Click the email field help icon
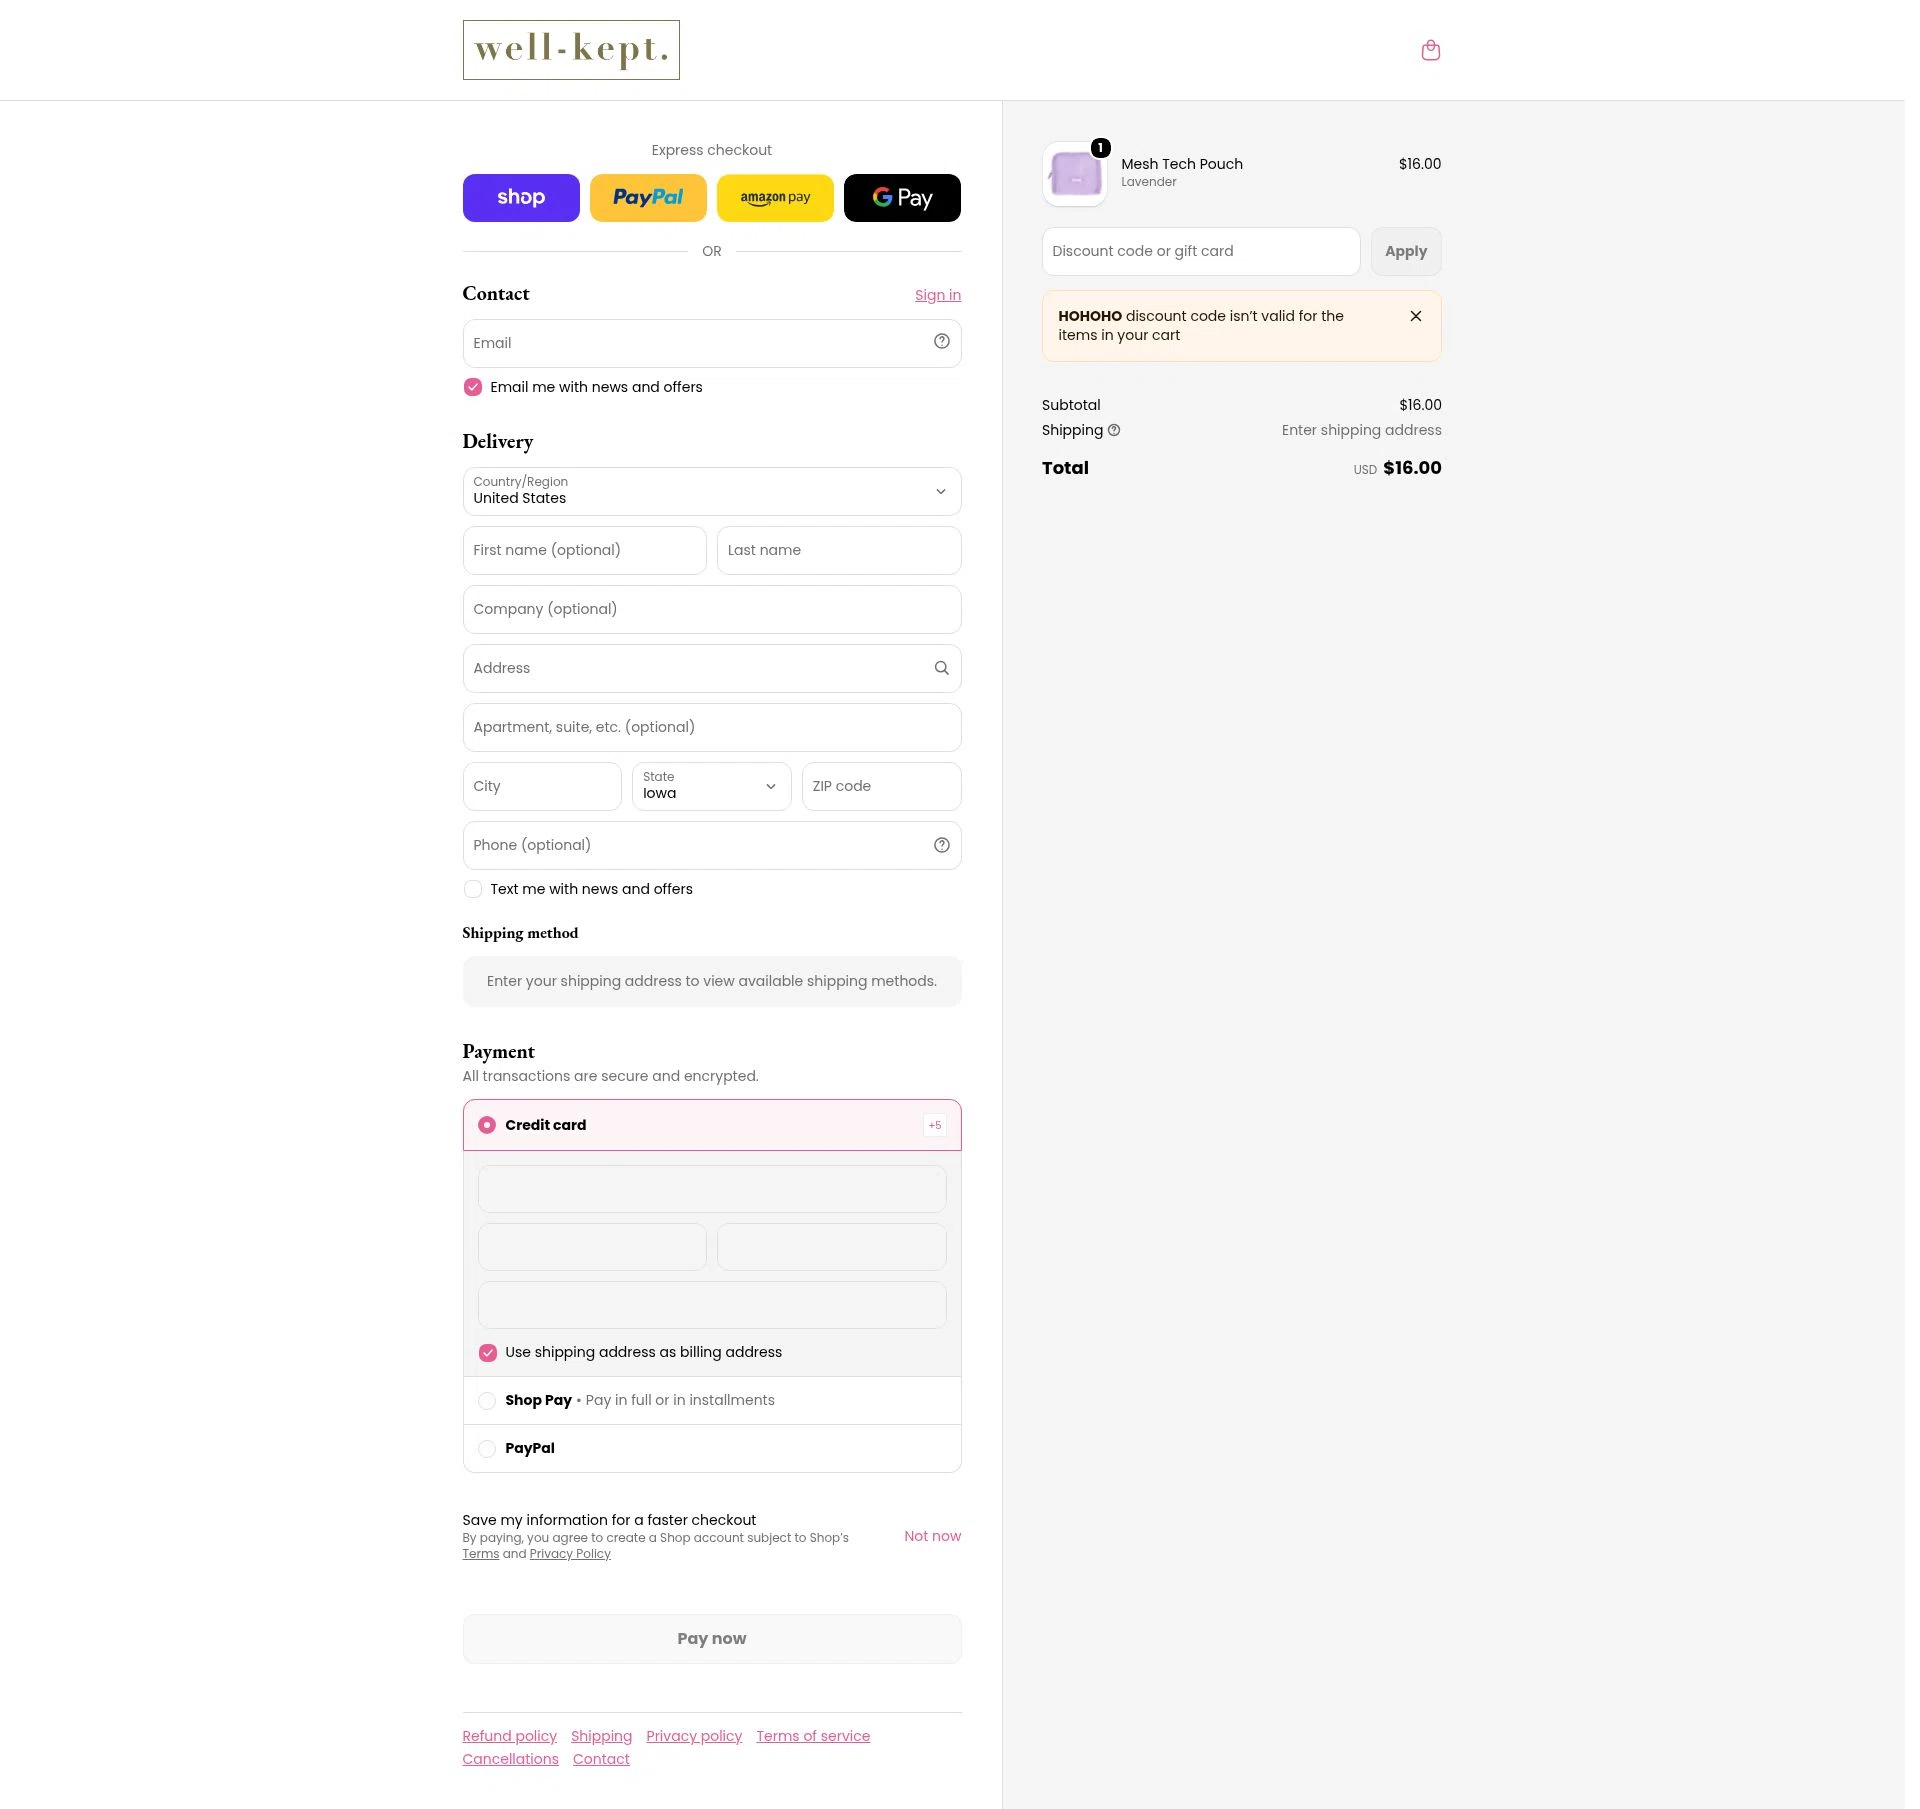The width and height of the screenshot is (1920, 1809). coord(941,342)
